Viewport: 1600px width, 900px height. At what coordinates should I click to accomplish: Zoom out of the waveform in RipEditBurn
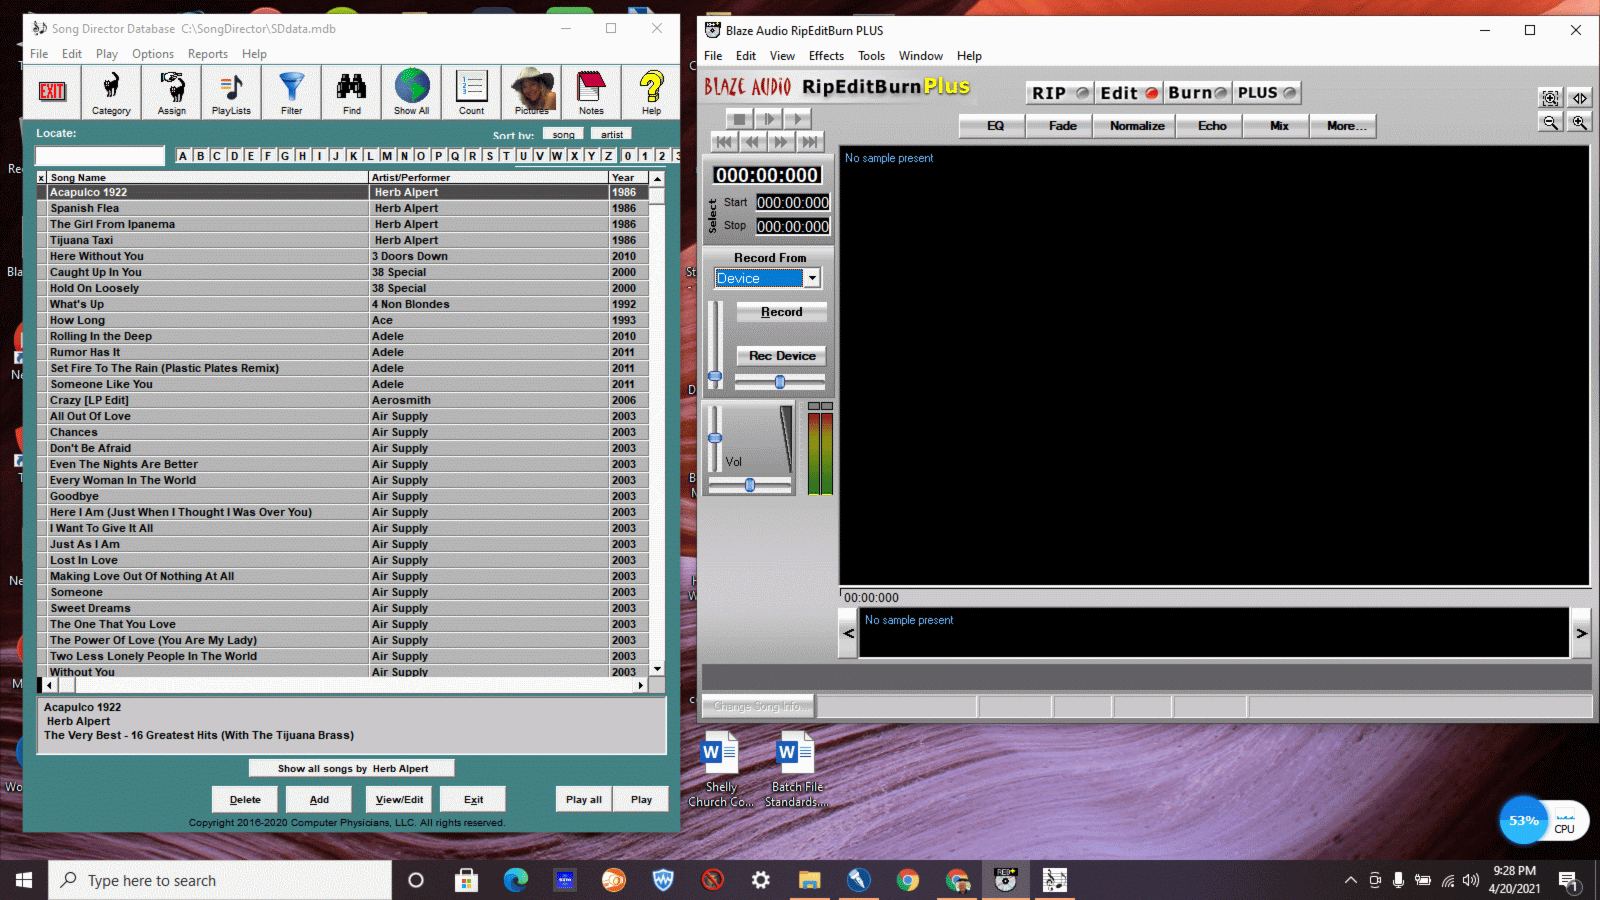click(1550, 122)
